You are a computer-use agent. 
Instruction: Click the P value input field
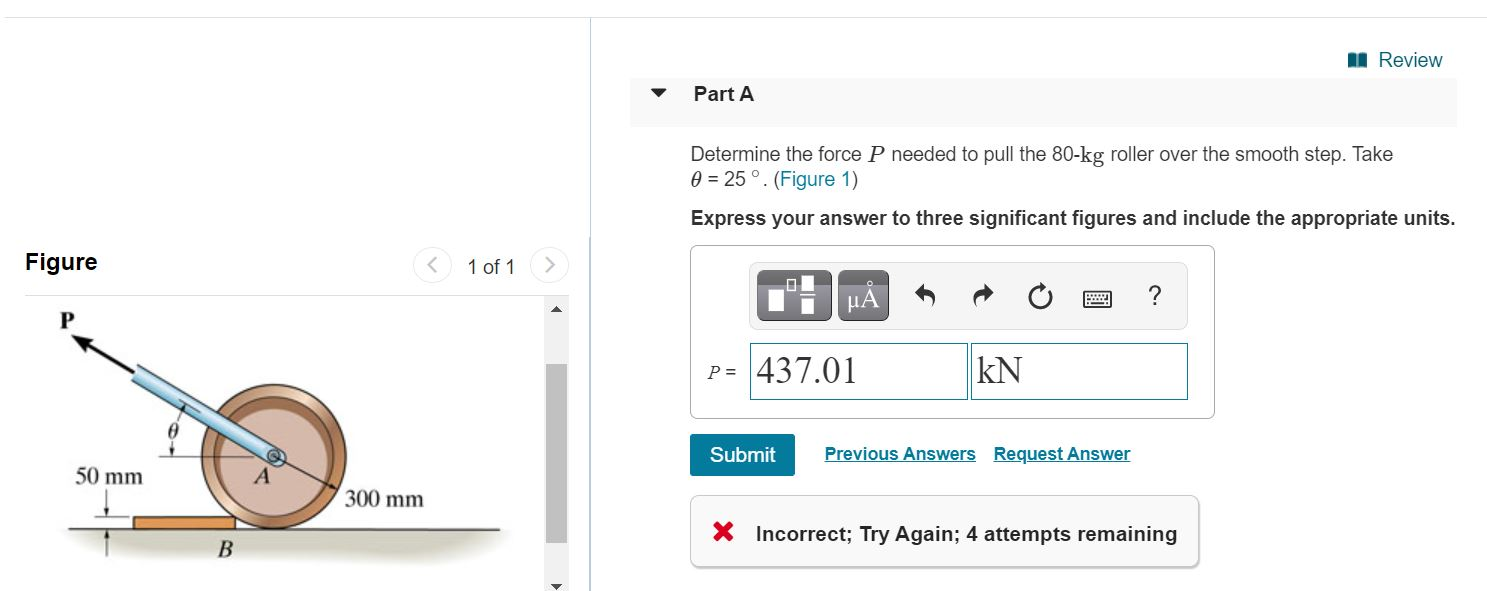[857, 371]
